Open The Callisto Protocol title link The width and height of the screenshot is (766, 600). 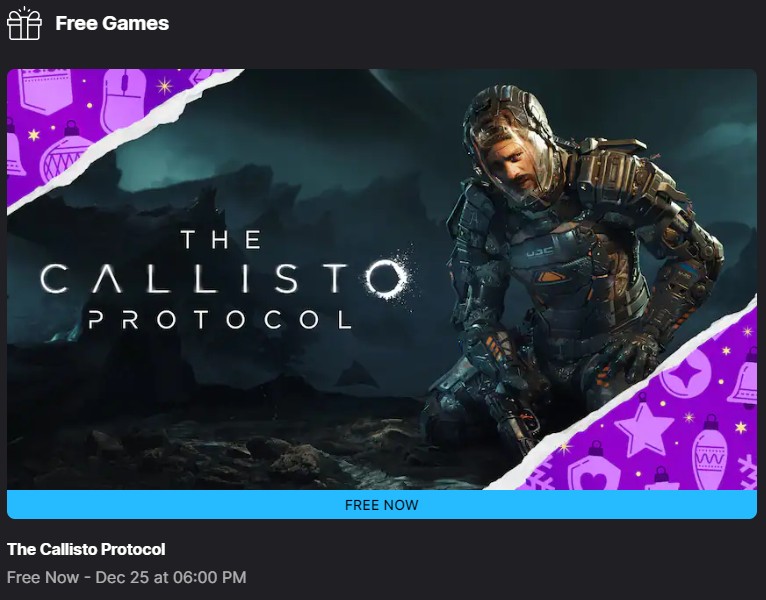pos(86,549)
